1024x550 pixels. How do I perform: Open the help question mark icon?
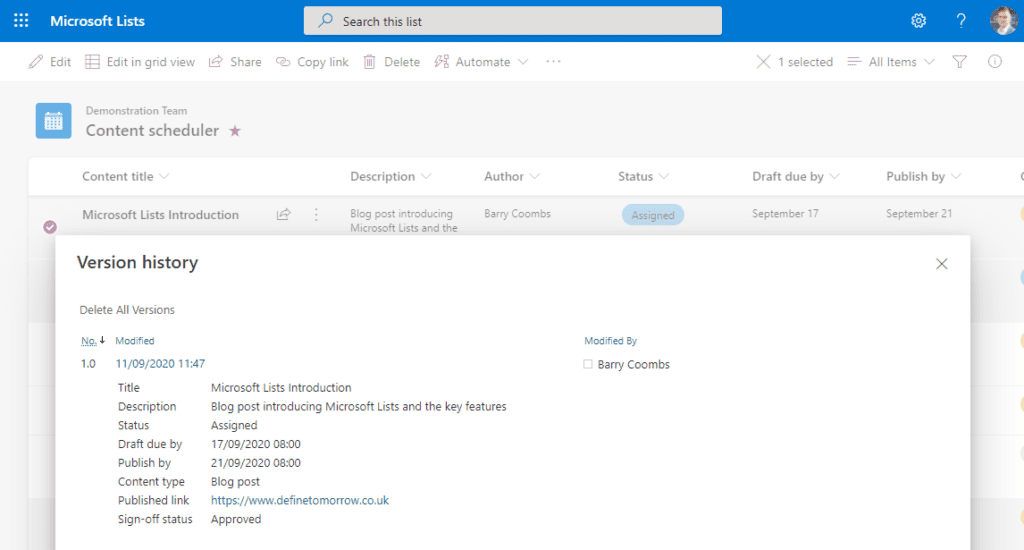(x=961, y=21)
